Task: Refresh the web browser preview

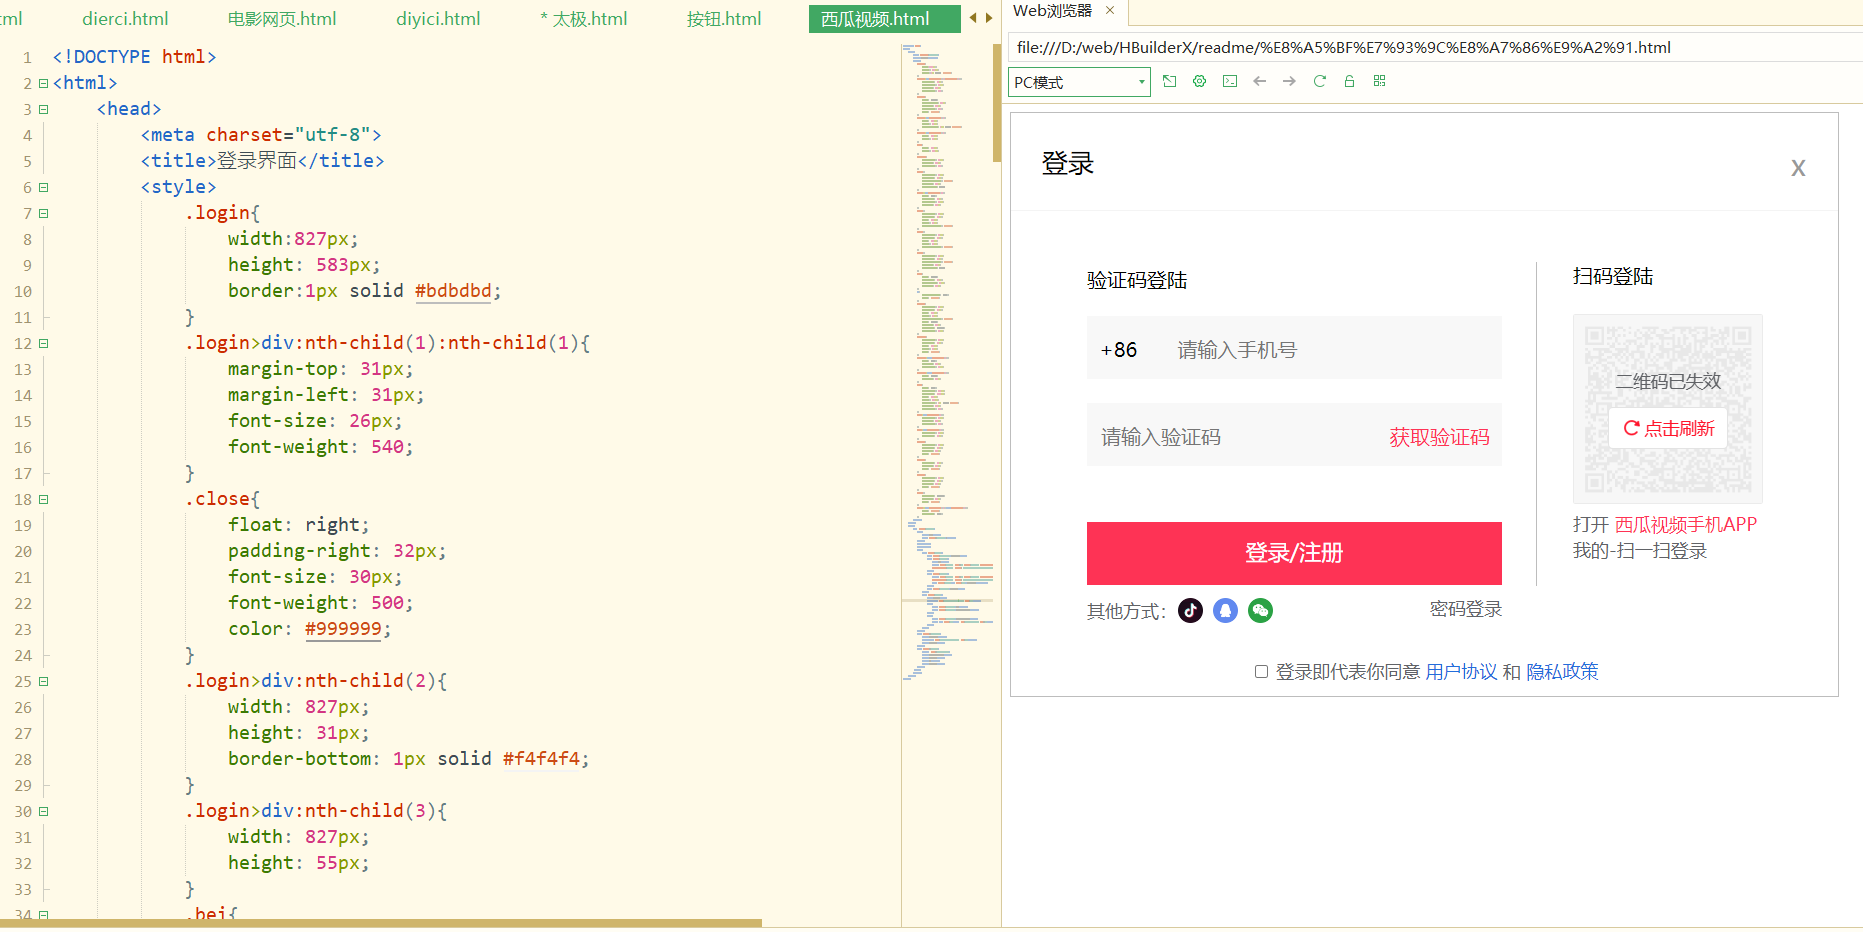Action: pyautogui.click(x=1319, y=81)
